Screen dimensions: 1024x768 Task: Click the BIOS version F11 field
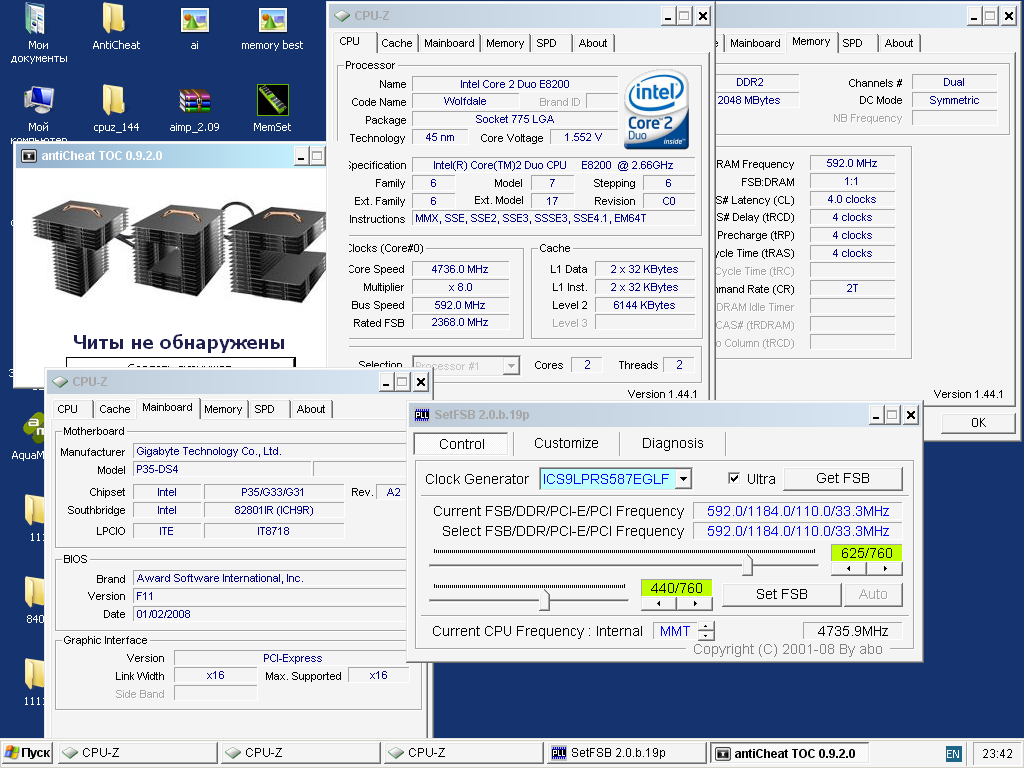(269, 596)
